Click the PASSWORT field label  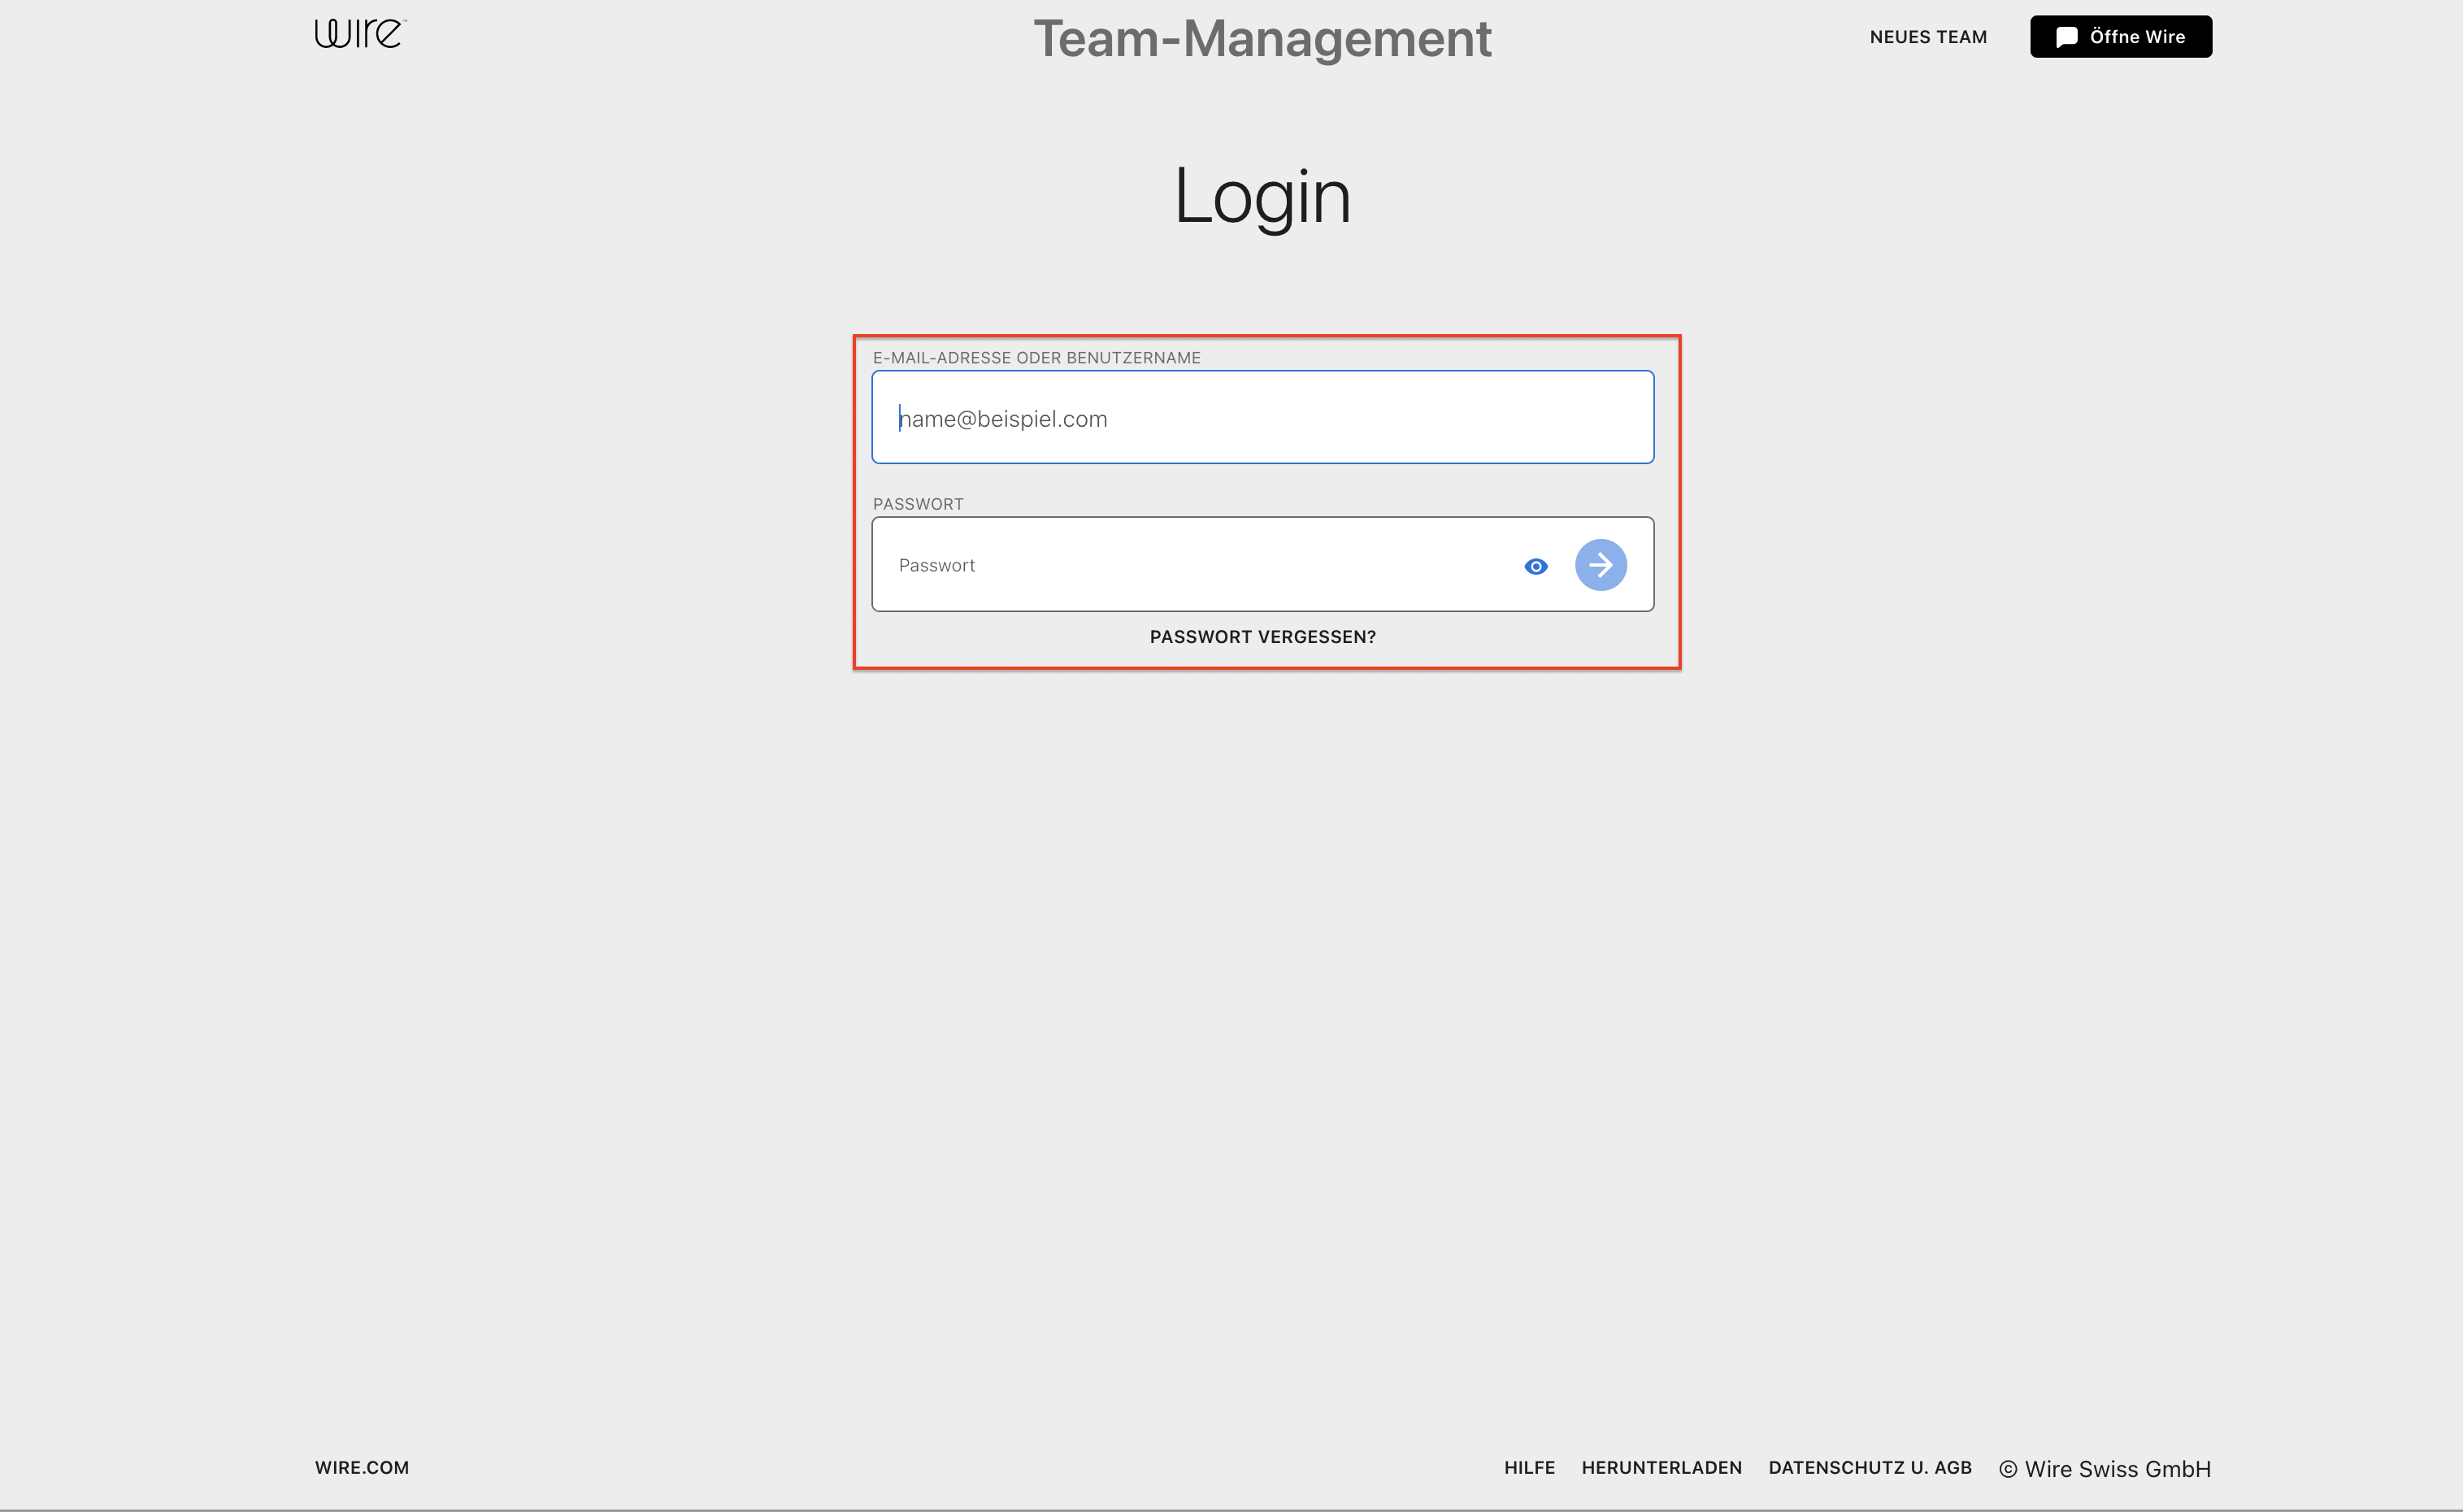918,504
